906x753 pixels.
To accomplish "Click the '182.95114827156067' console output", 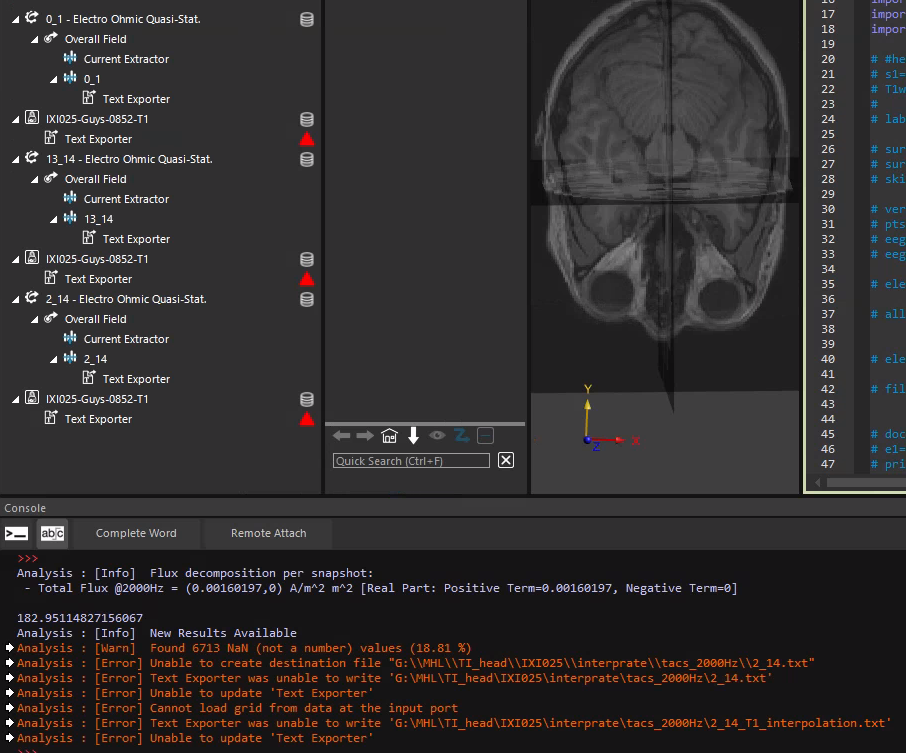I will (80, 618).
